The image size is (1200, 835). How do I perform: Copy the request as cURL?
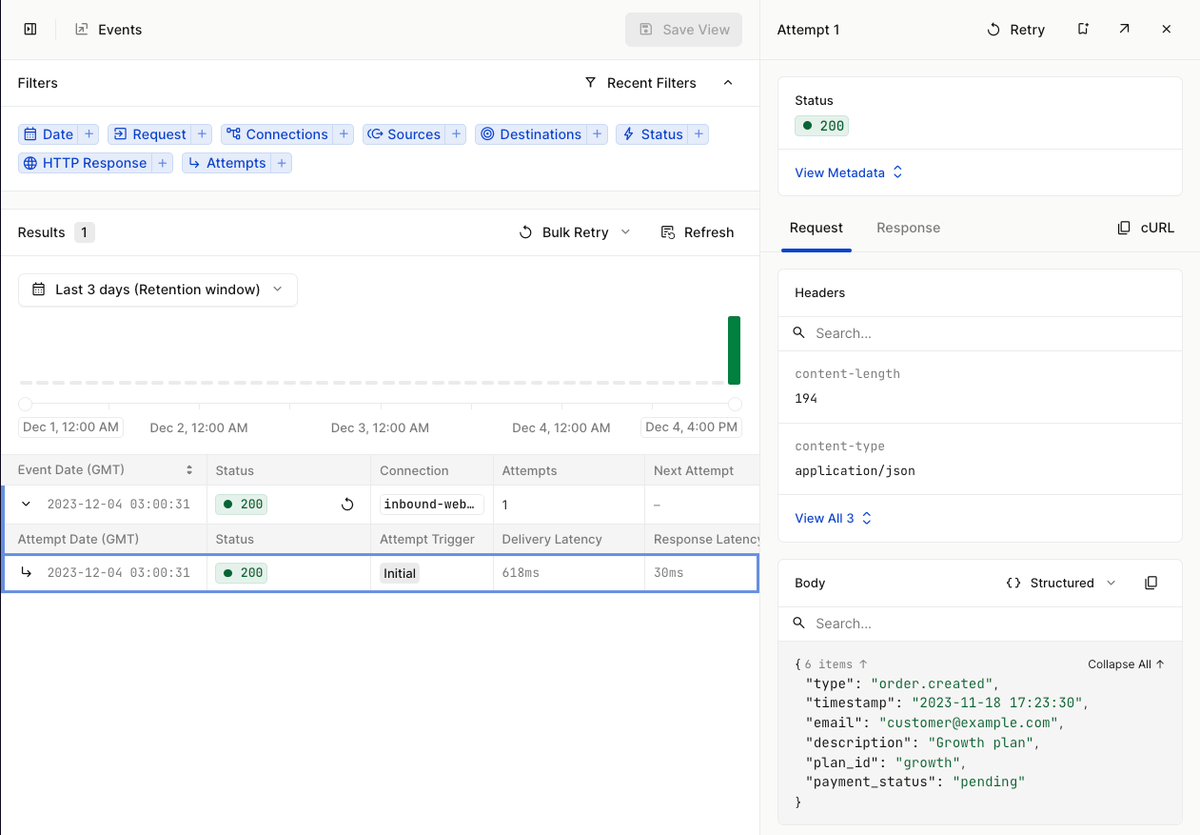coord(1145,227)
